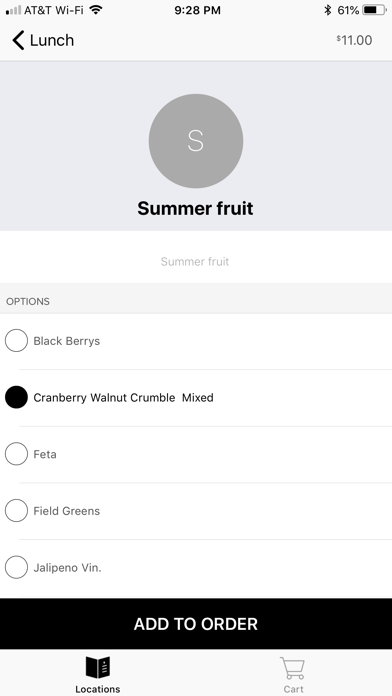Tap the OPTIONS section header
The width and height of the screenshot is (392, 696).
pos(28,301)
